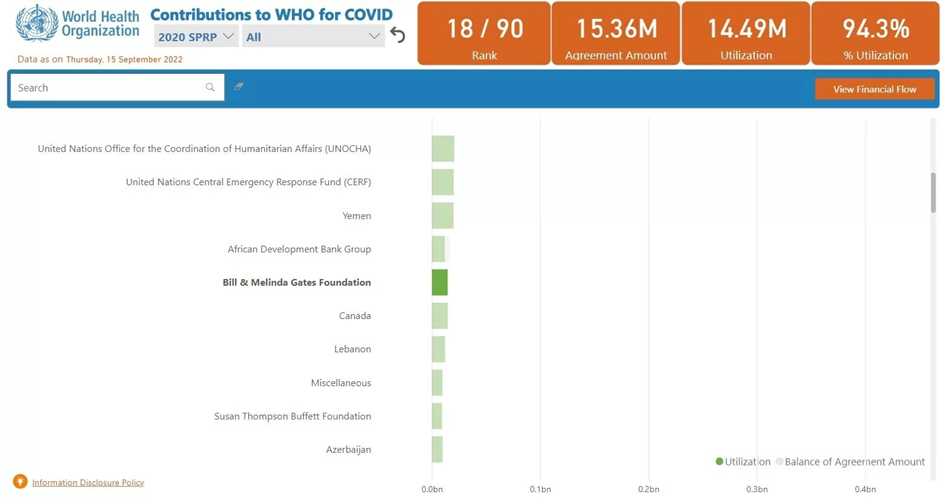This screenshot has width=940, height=500.
Task: Click View Financial Flow button
Action: (874, 89)
